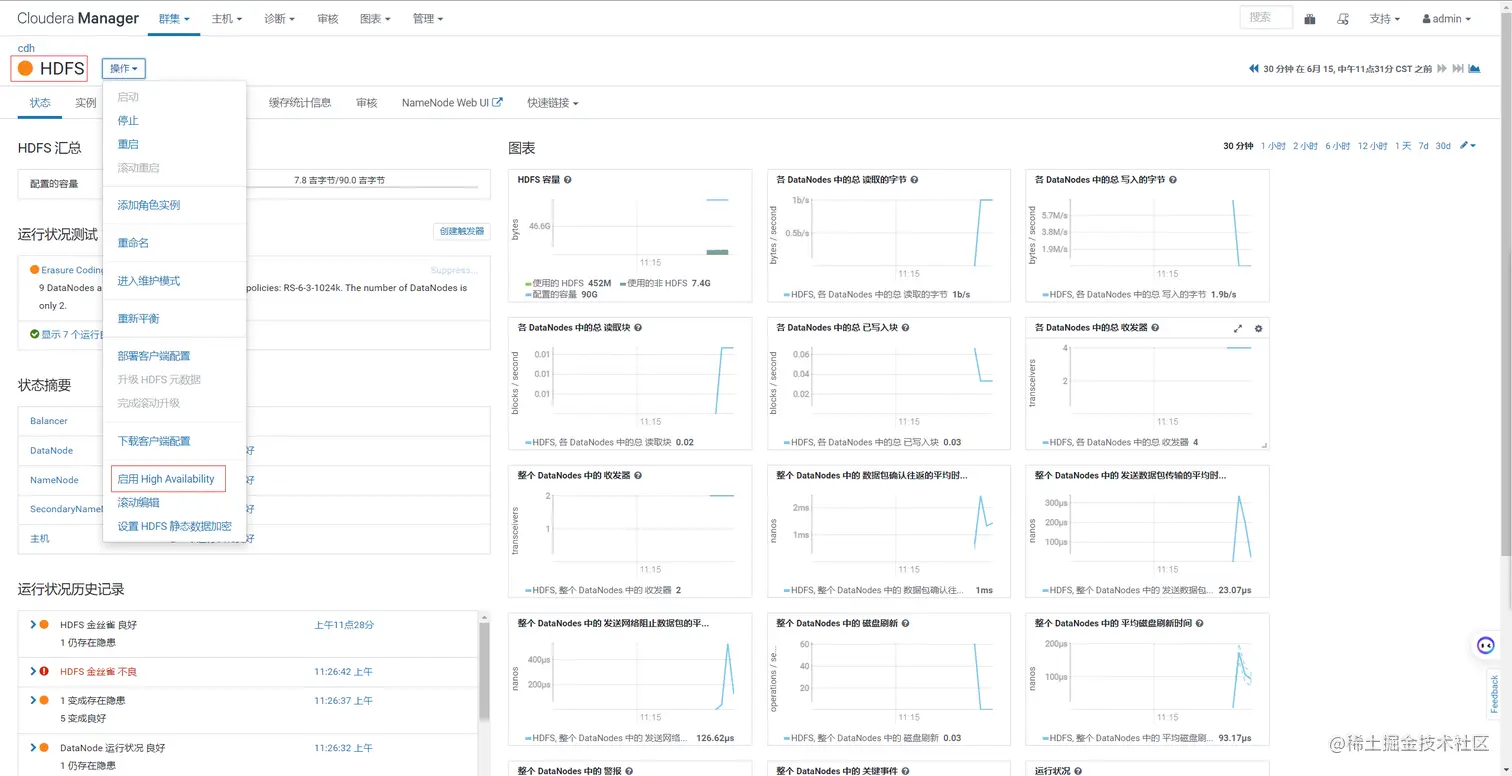Screen dimensions: 1512x776
Task: Click help icon beside 平均磁盘刷新时间 chart
Action: pos(1199,624)
